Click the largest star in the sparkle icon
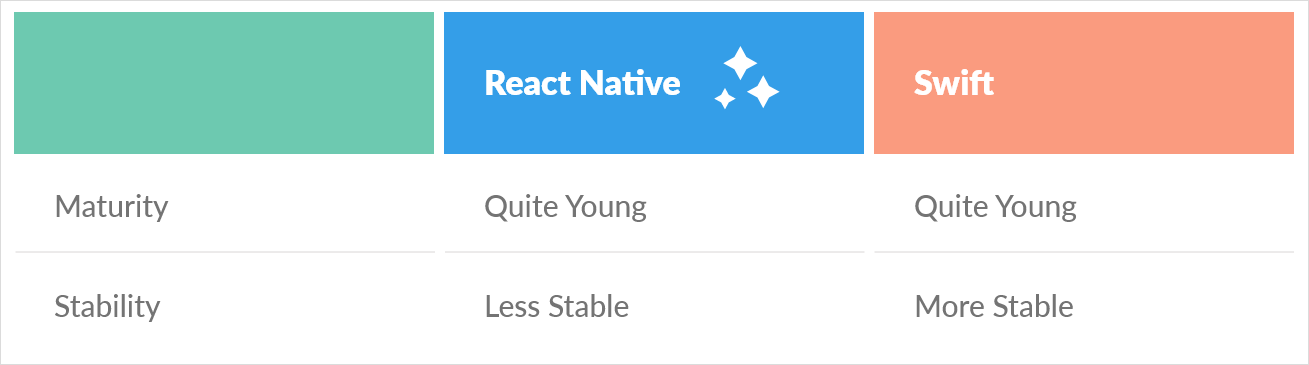Viewport: 1309px width, 365px height. point(740,63)
